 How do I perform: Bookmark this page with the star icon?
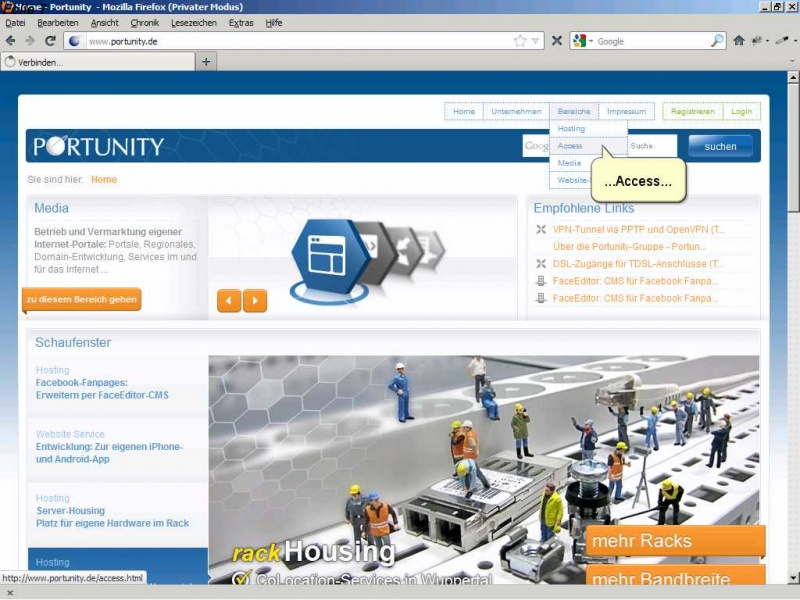pos(520,41)
